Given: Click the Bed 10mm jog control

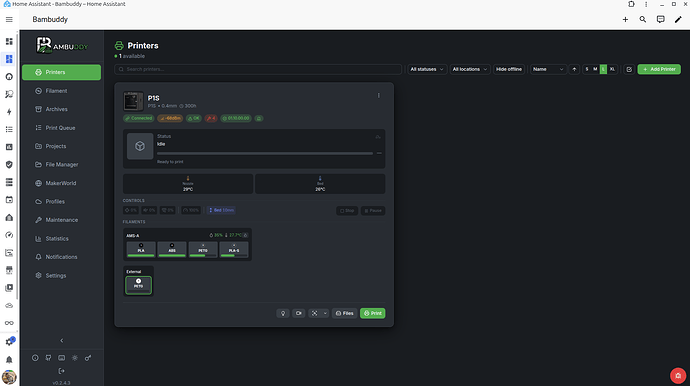Looking at the screenshot, I should 221,210.
